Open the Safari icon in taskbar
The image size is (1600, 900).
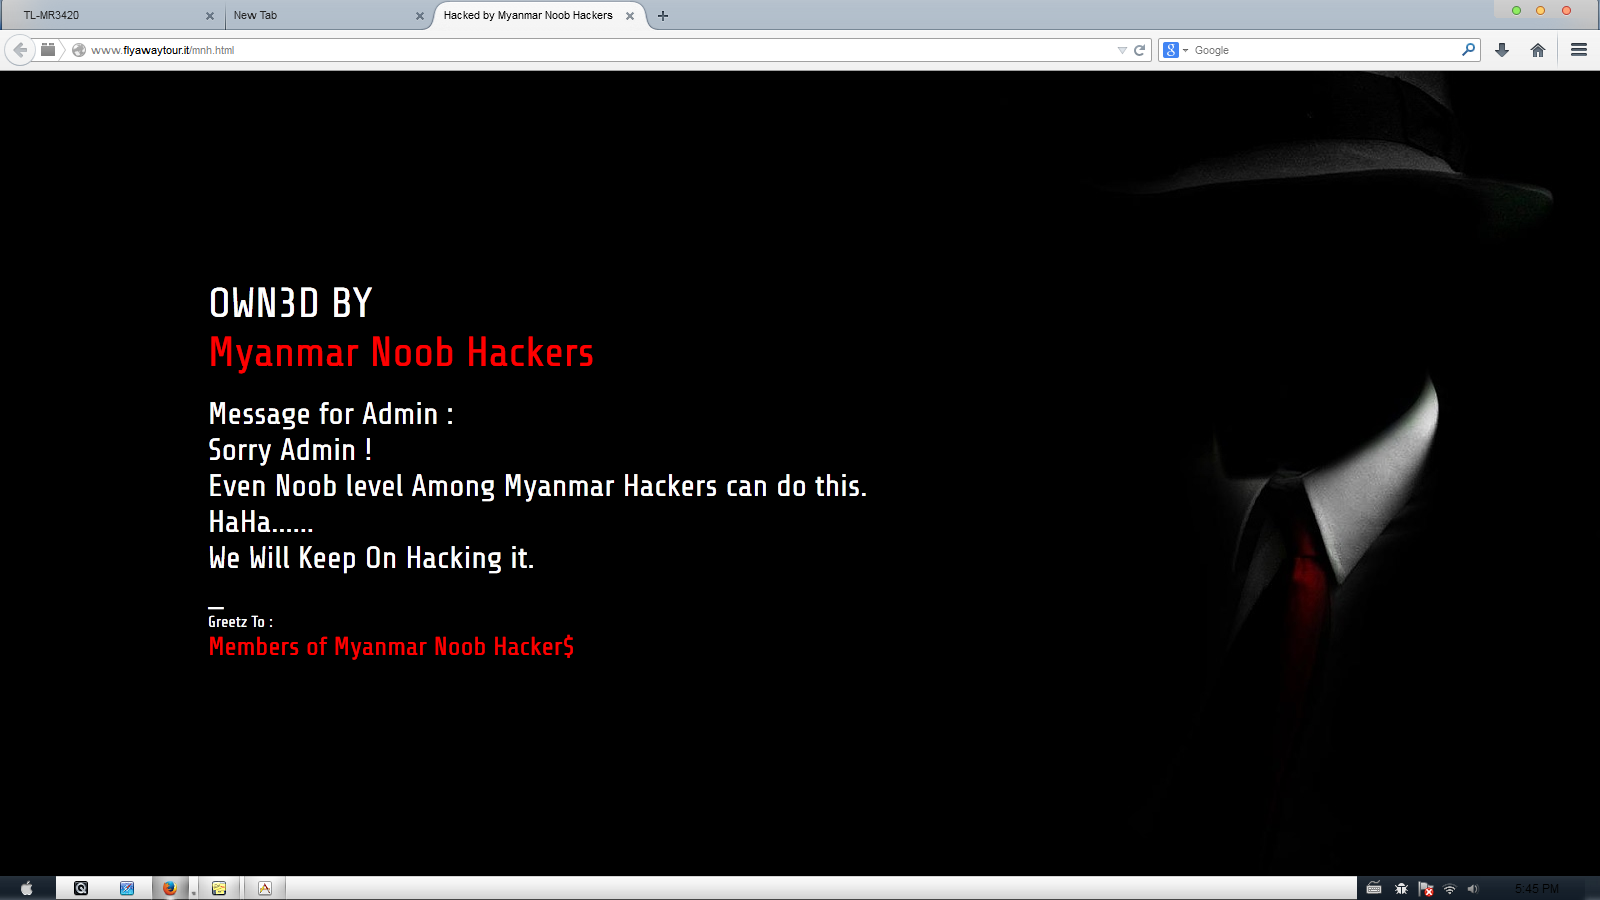coord(127,888)
